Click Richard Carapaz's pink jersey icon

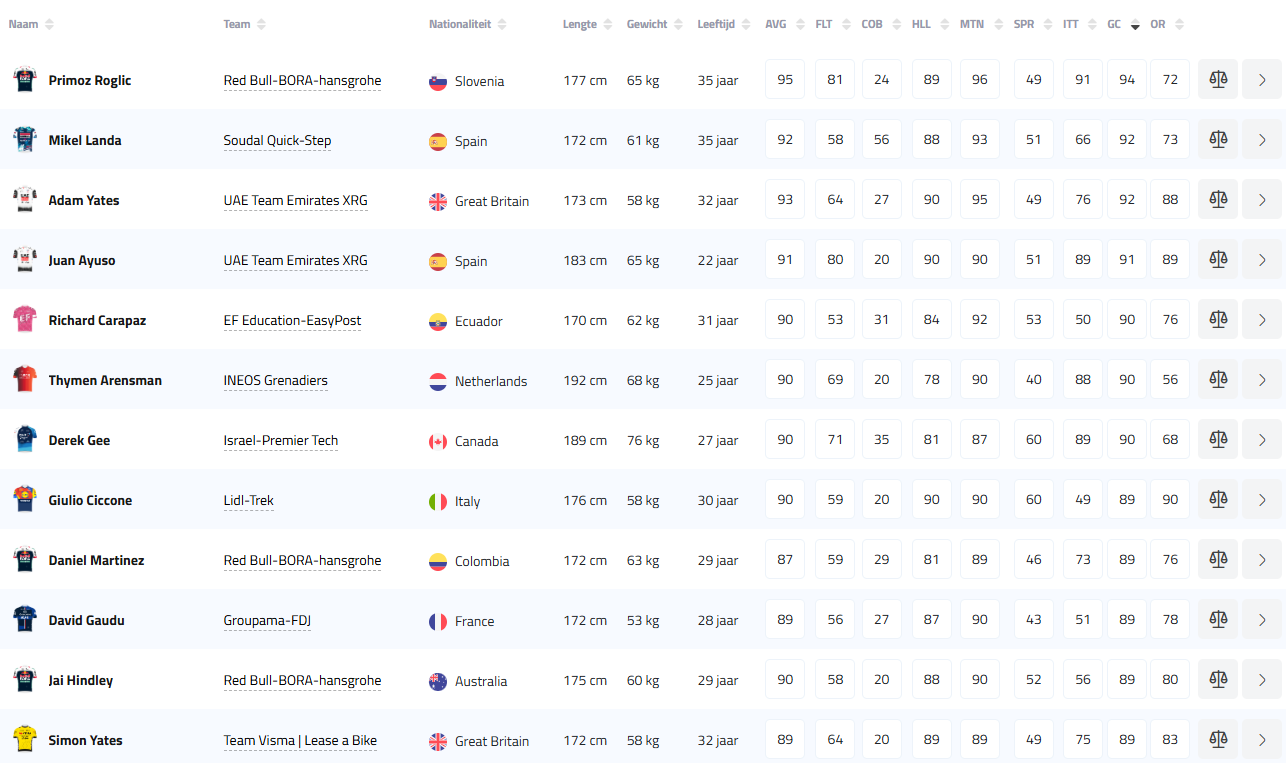point(24,320)
